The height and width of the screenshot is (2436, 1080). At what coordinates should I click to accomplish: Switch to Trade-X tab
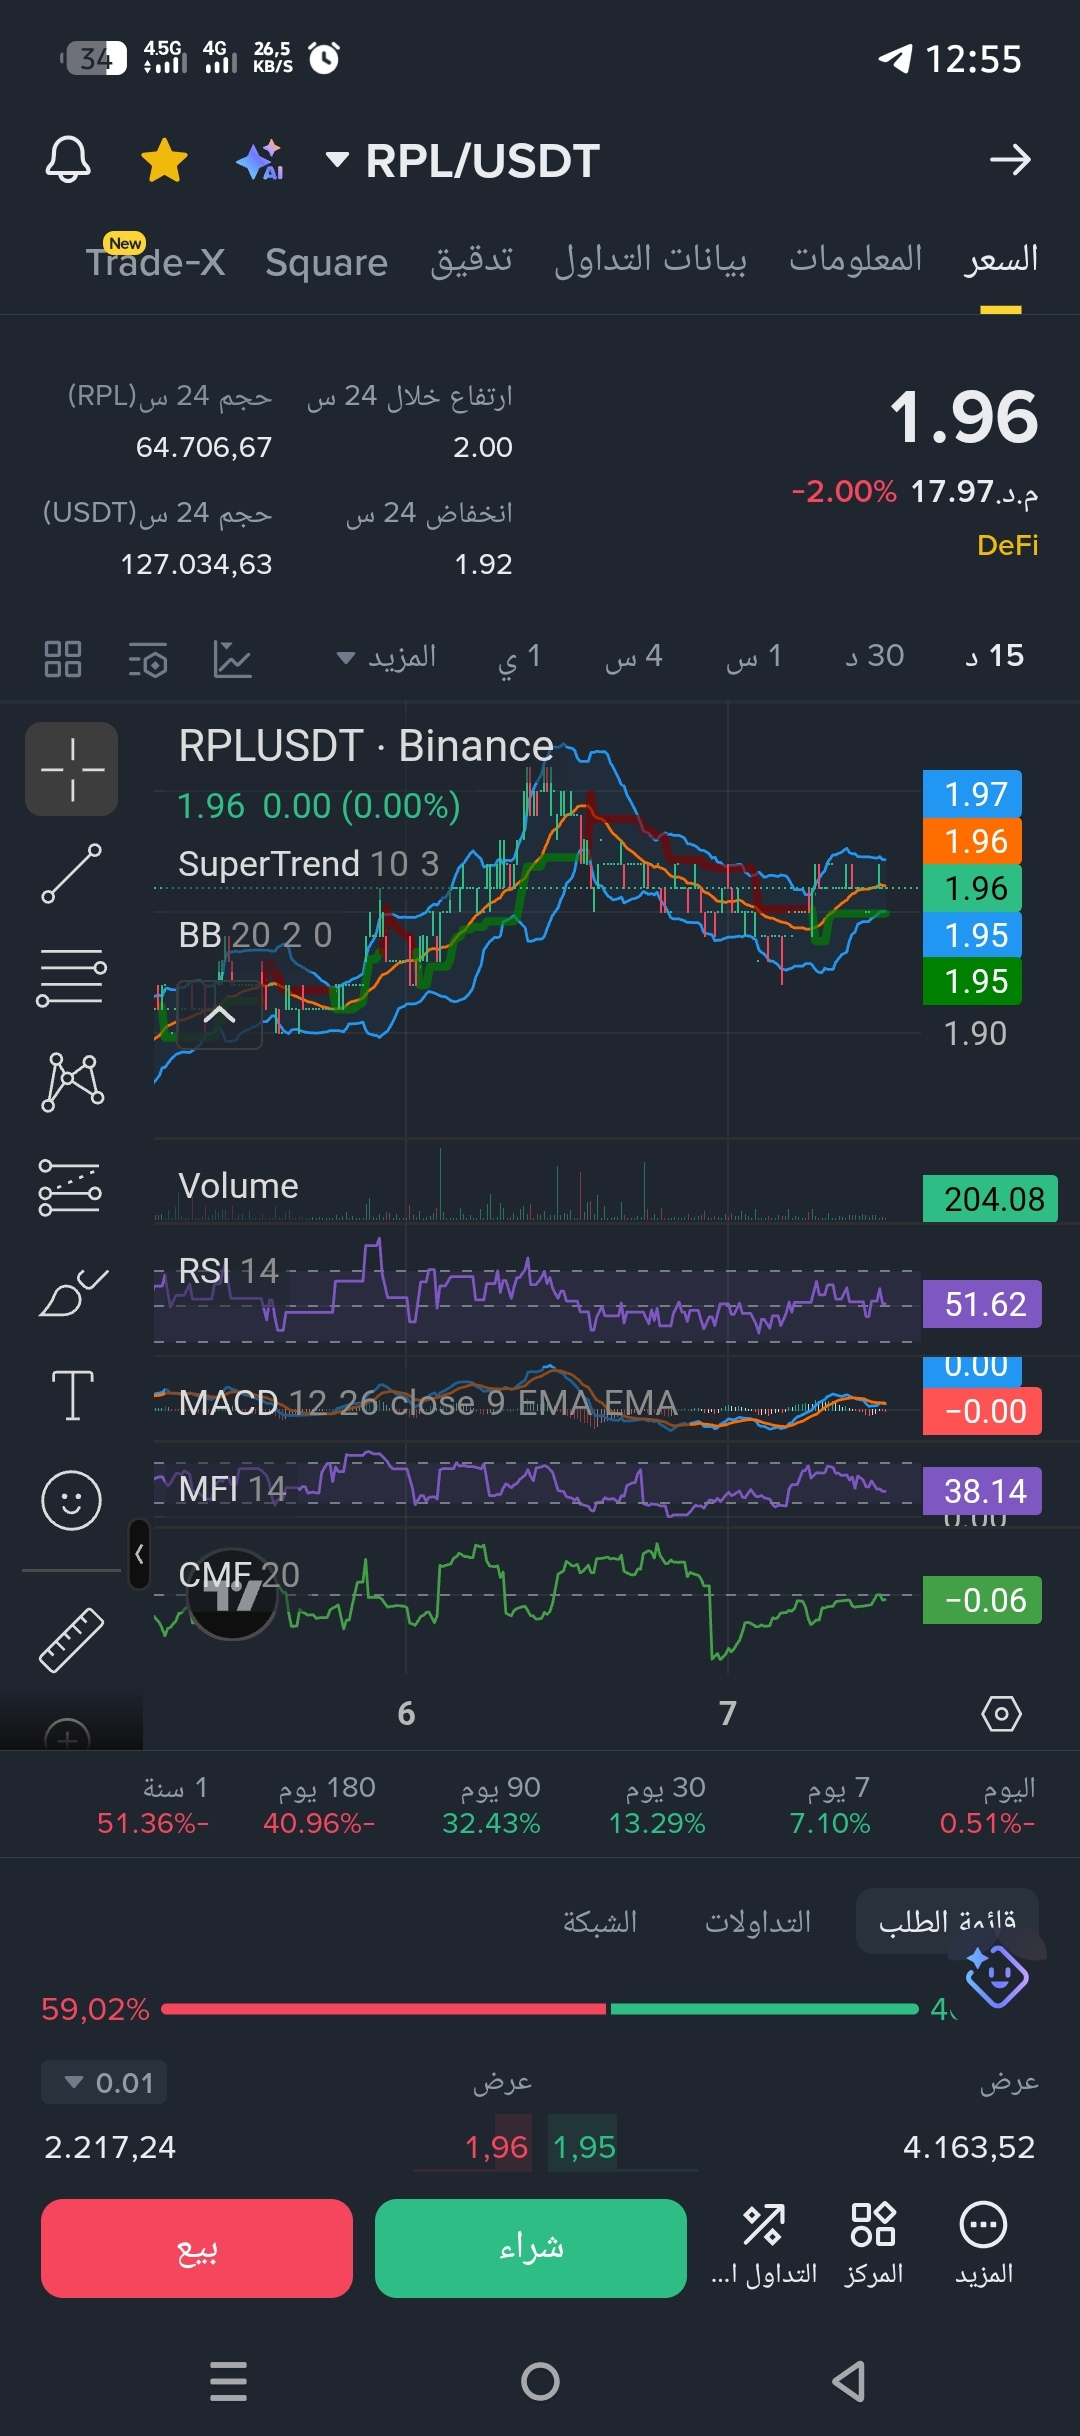[x=155, y=262]
